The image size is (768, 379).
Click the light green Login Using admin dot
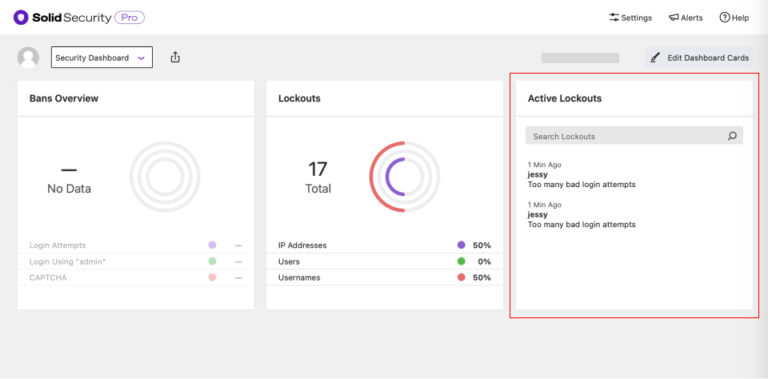click(x=212, y=261)
